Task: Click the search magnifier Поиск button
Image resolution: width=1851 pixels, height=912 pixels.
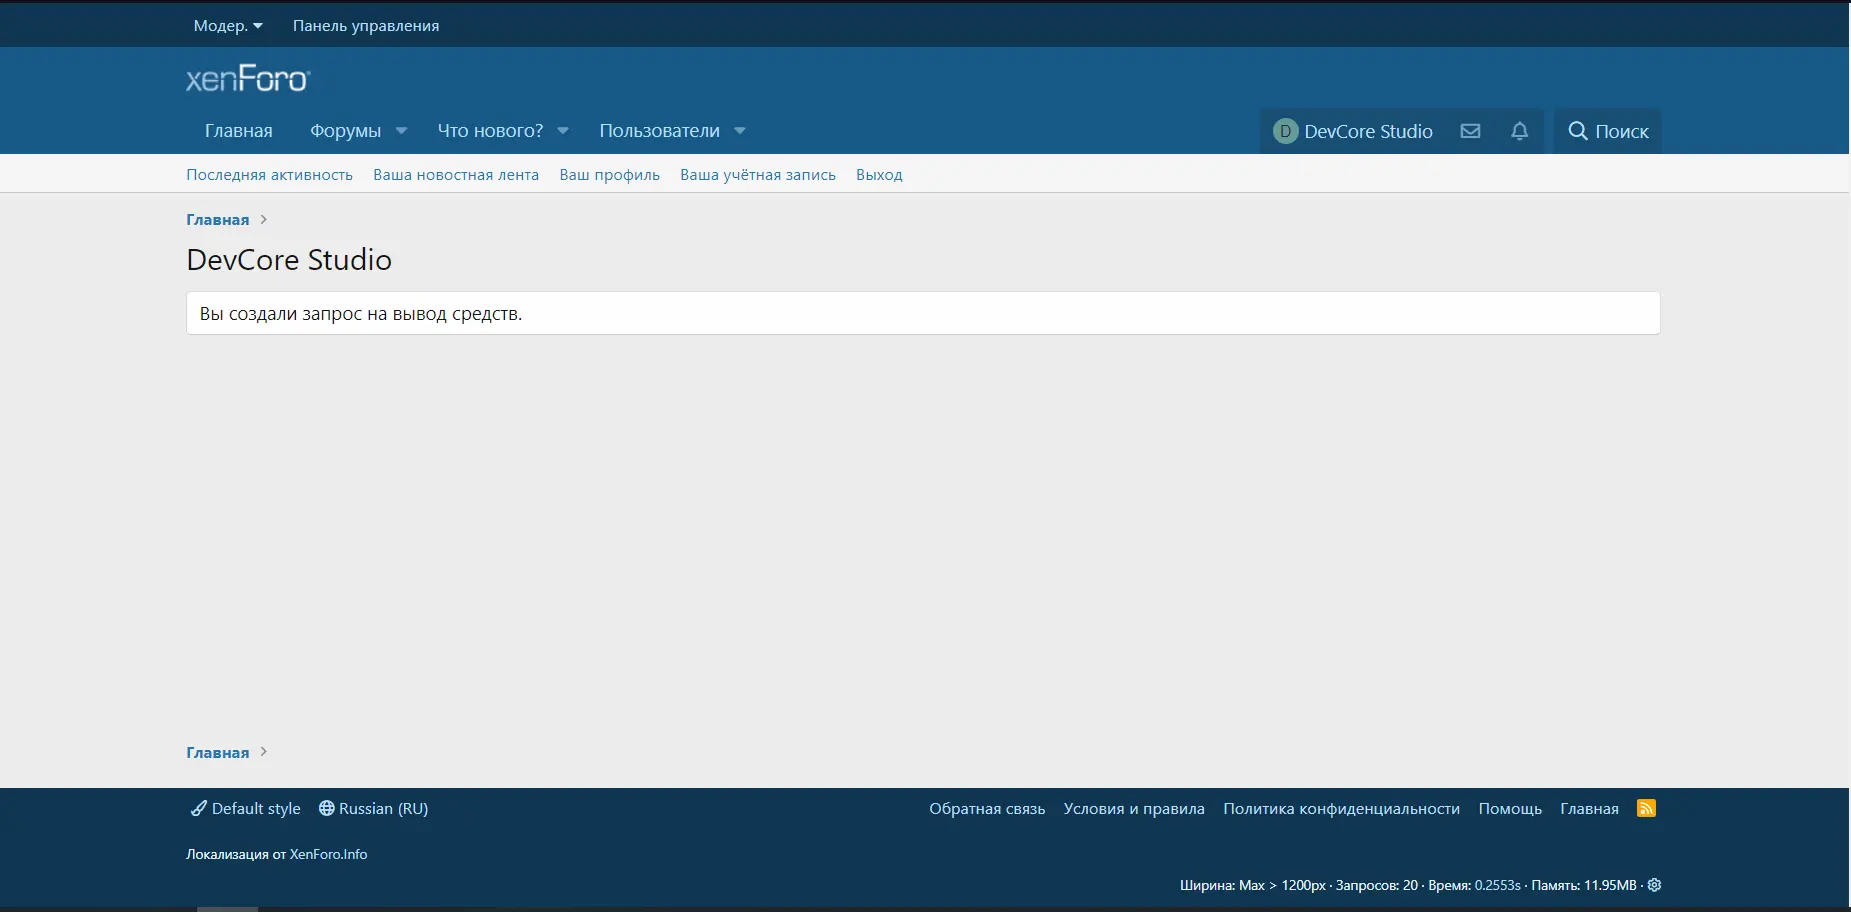Action: (1608, 131)
